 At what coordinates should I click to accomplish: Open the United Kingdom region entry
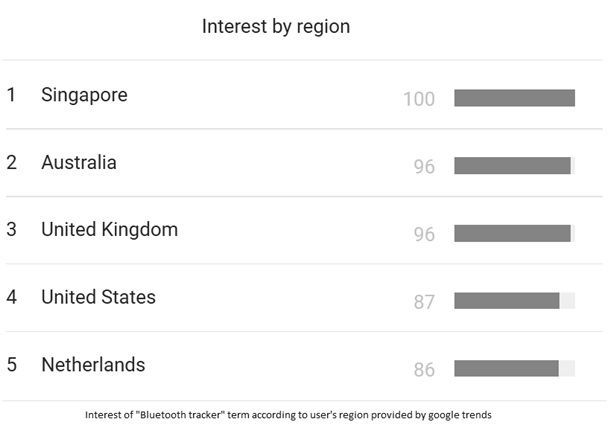[x=109, y=229]
